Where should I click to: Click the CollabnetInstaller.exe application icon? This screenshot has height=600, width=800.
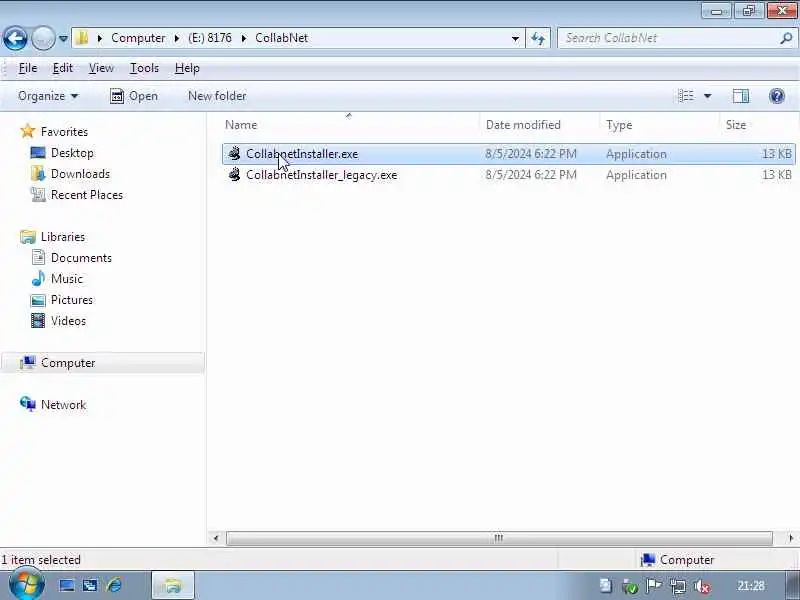pyautogui.click(x=234, y=154)
